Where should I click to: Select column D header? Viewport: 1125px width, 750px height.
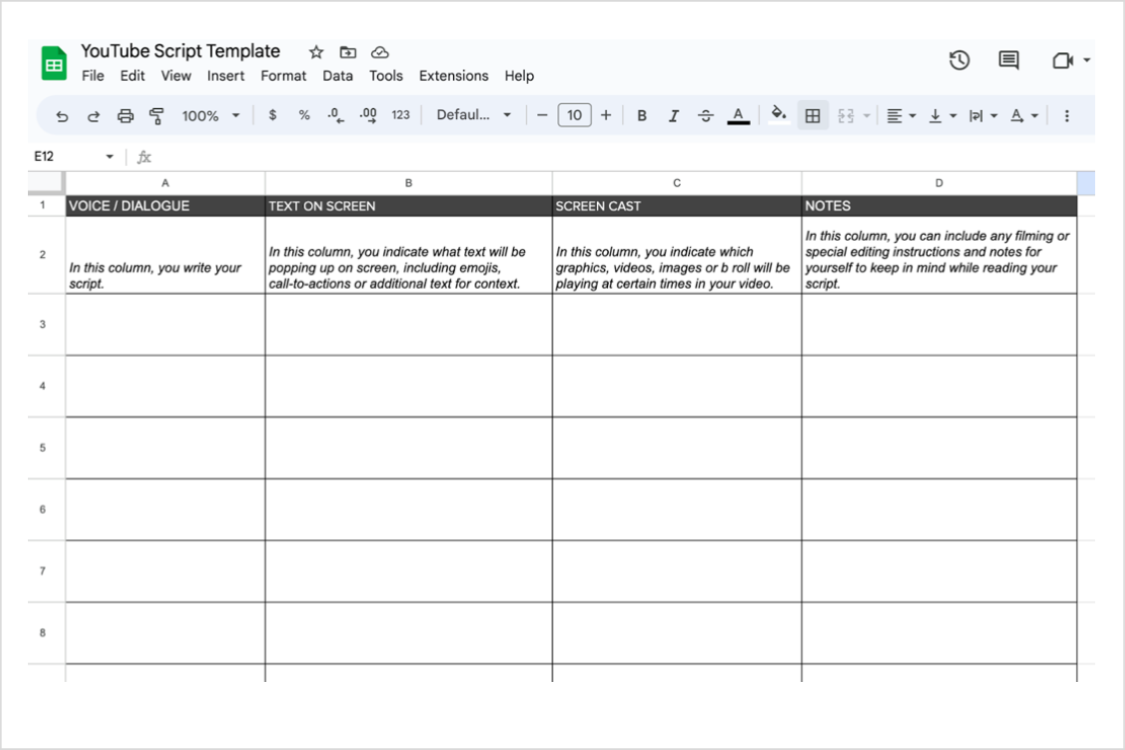939,183
